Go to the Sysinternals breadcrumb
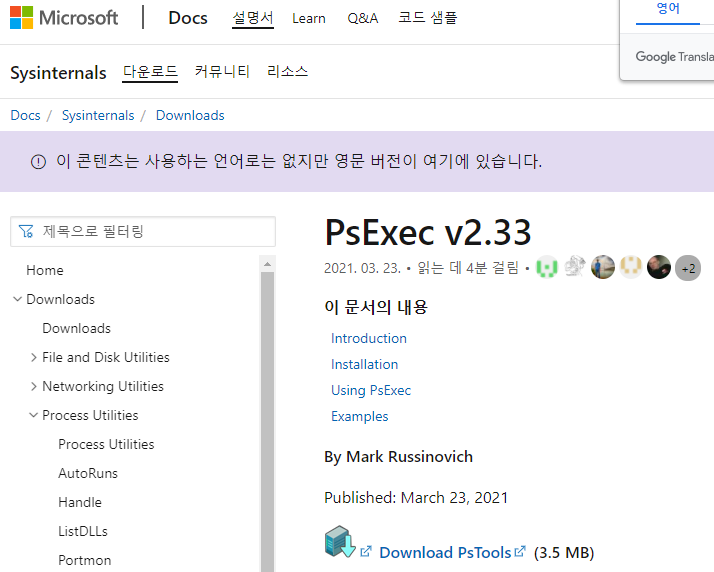The image size is (714, 572). coord(98,116)
